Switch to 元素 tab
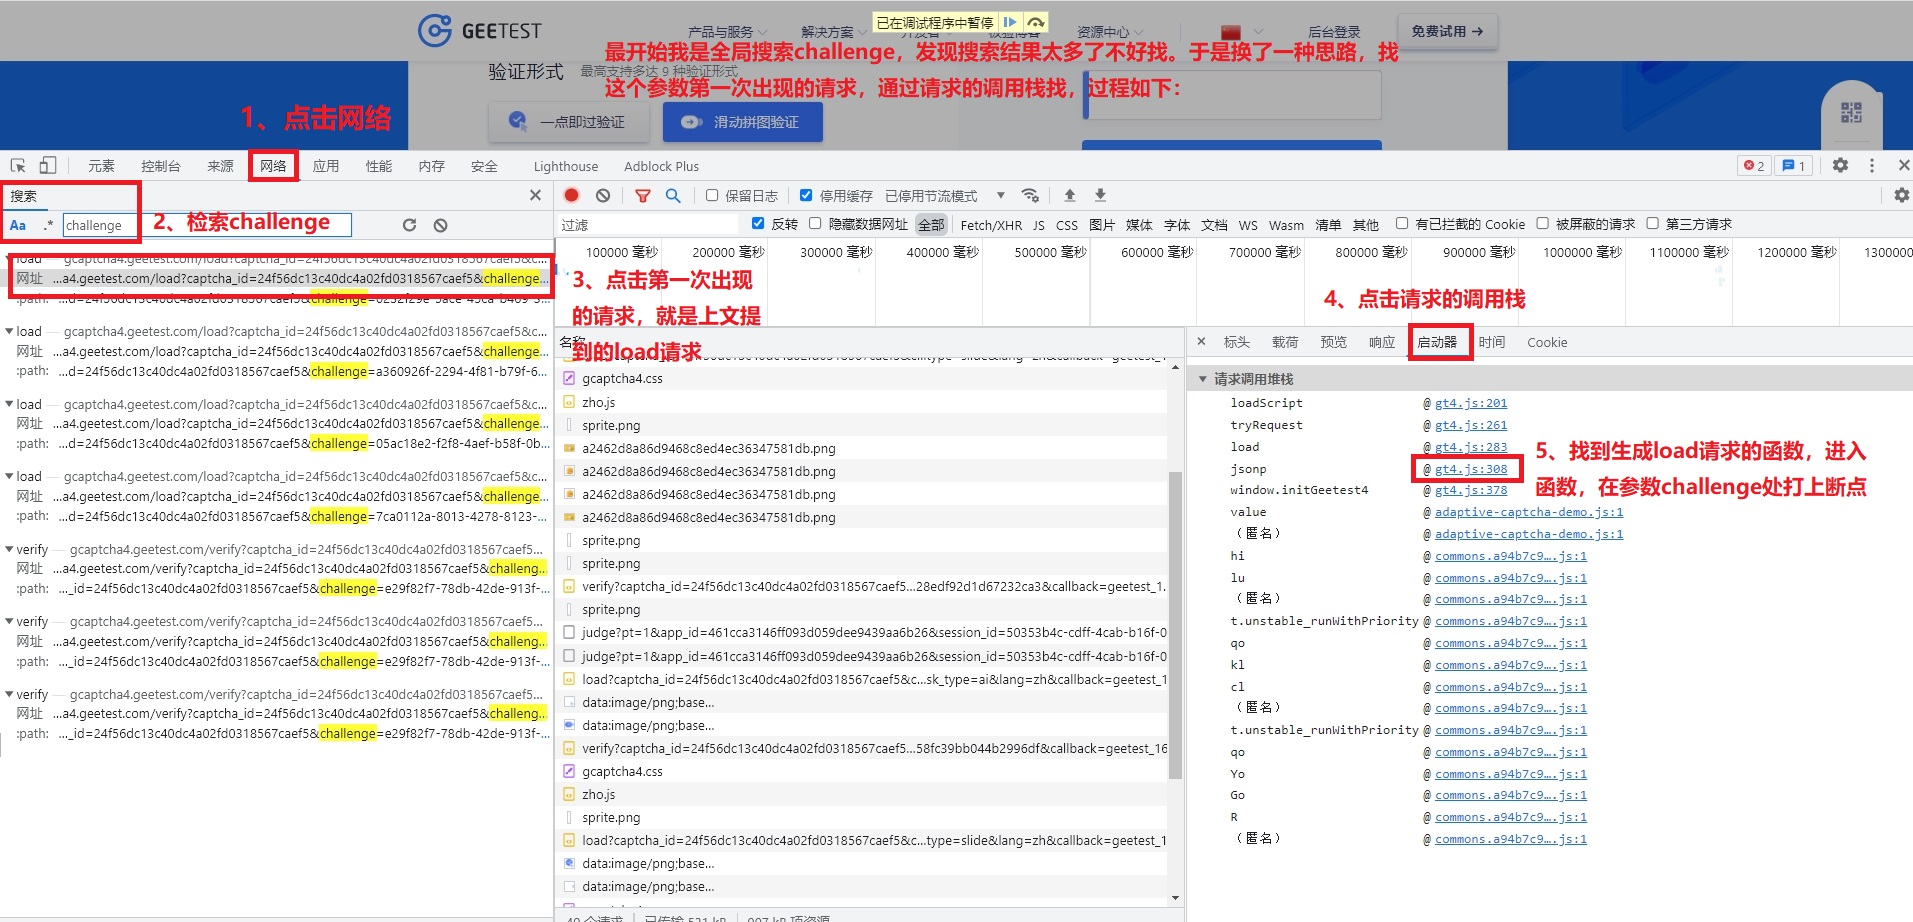The width and height of the screenshot is (1913, 922). [101, 166]
